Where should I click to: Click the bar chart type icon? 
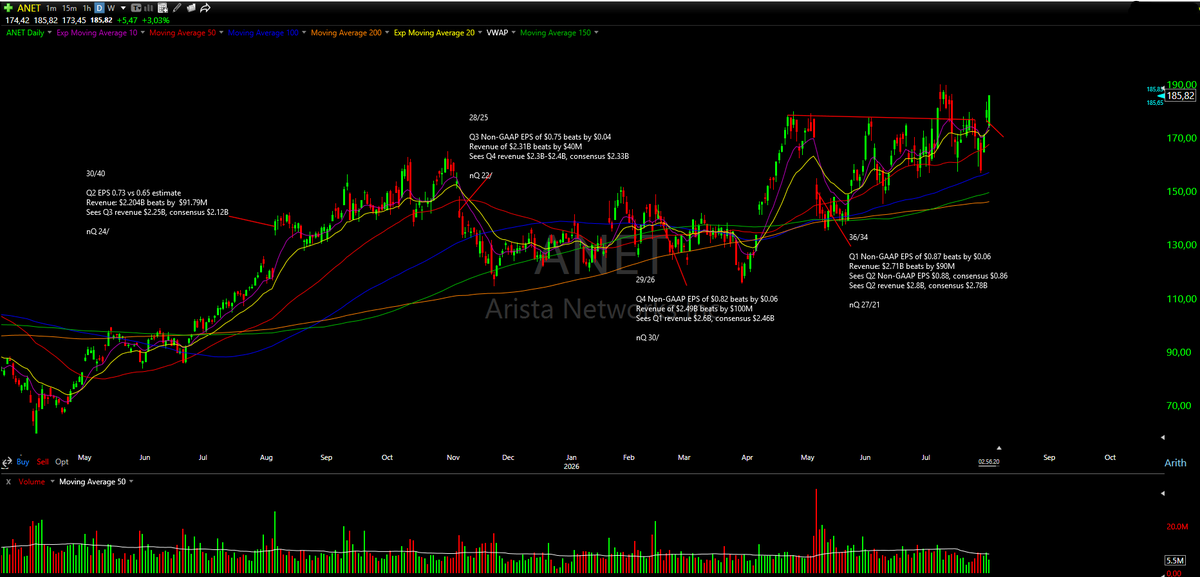[149, 8]
